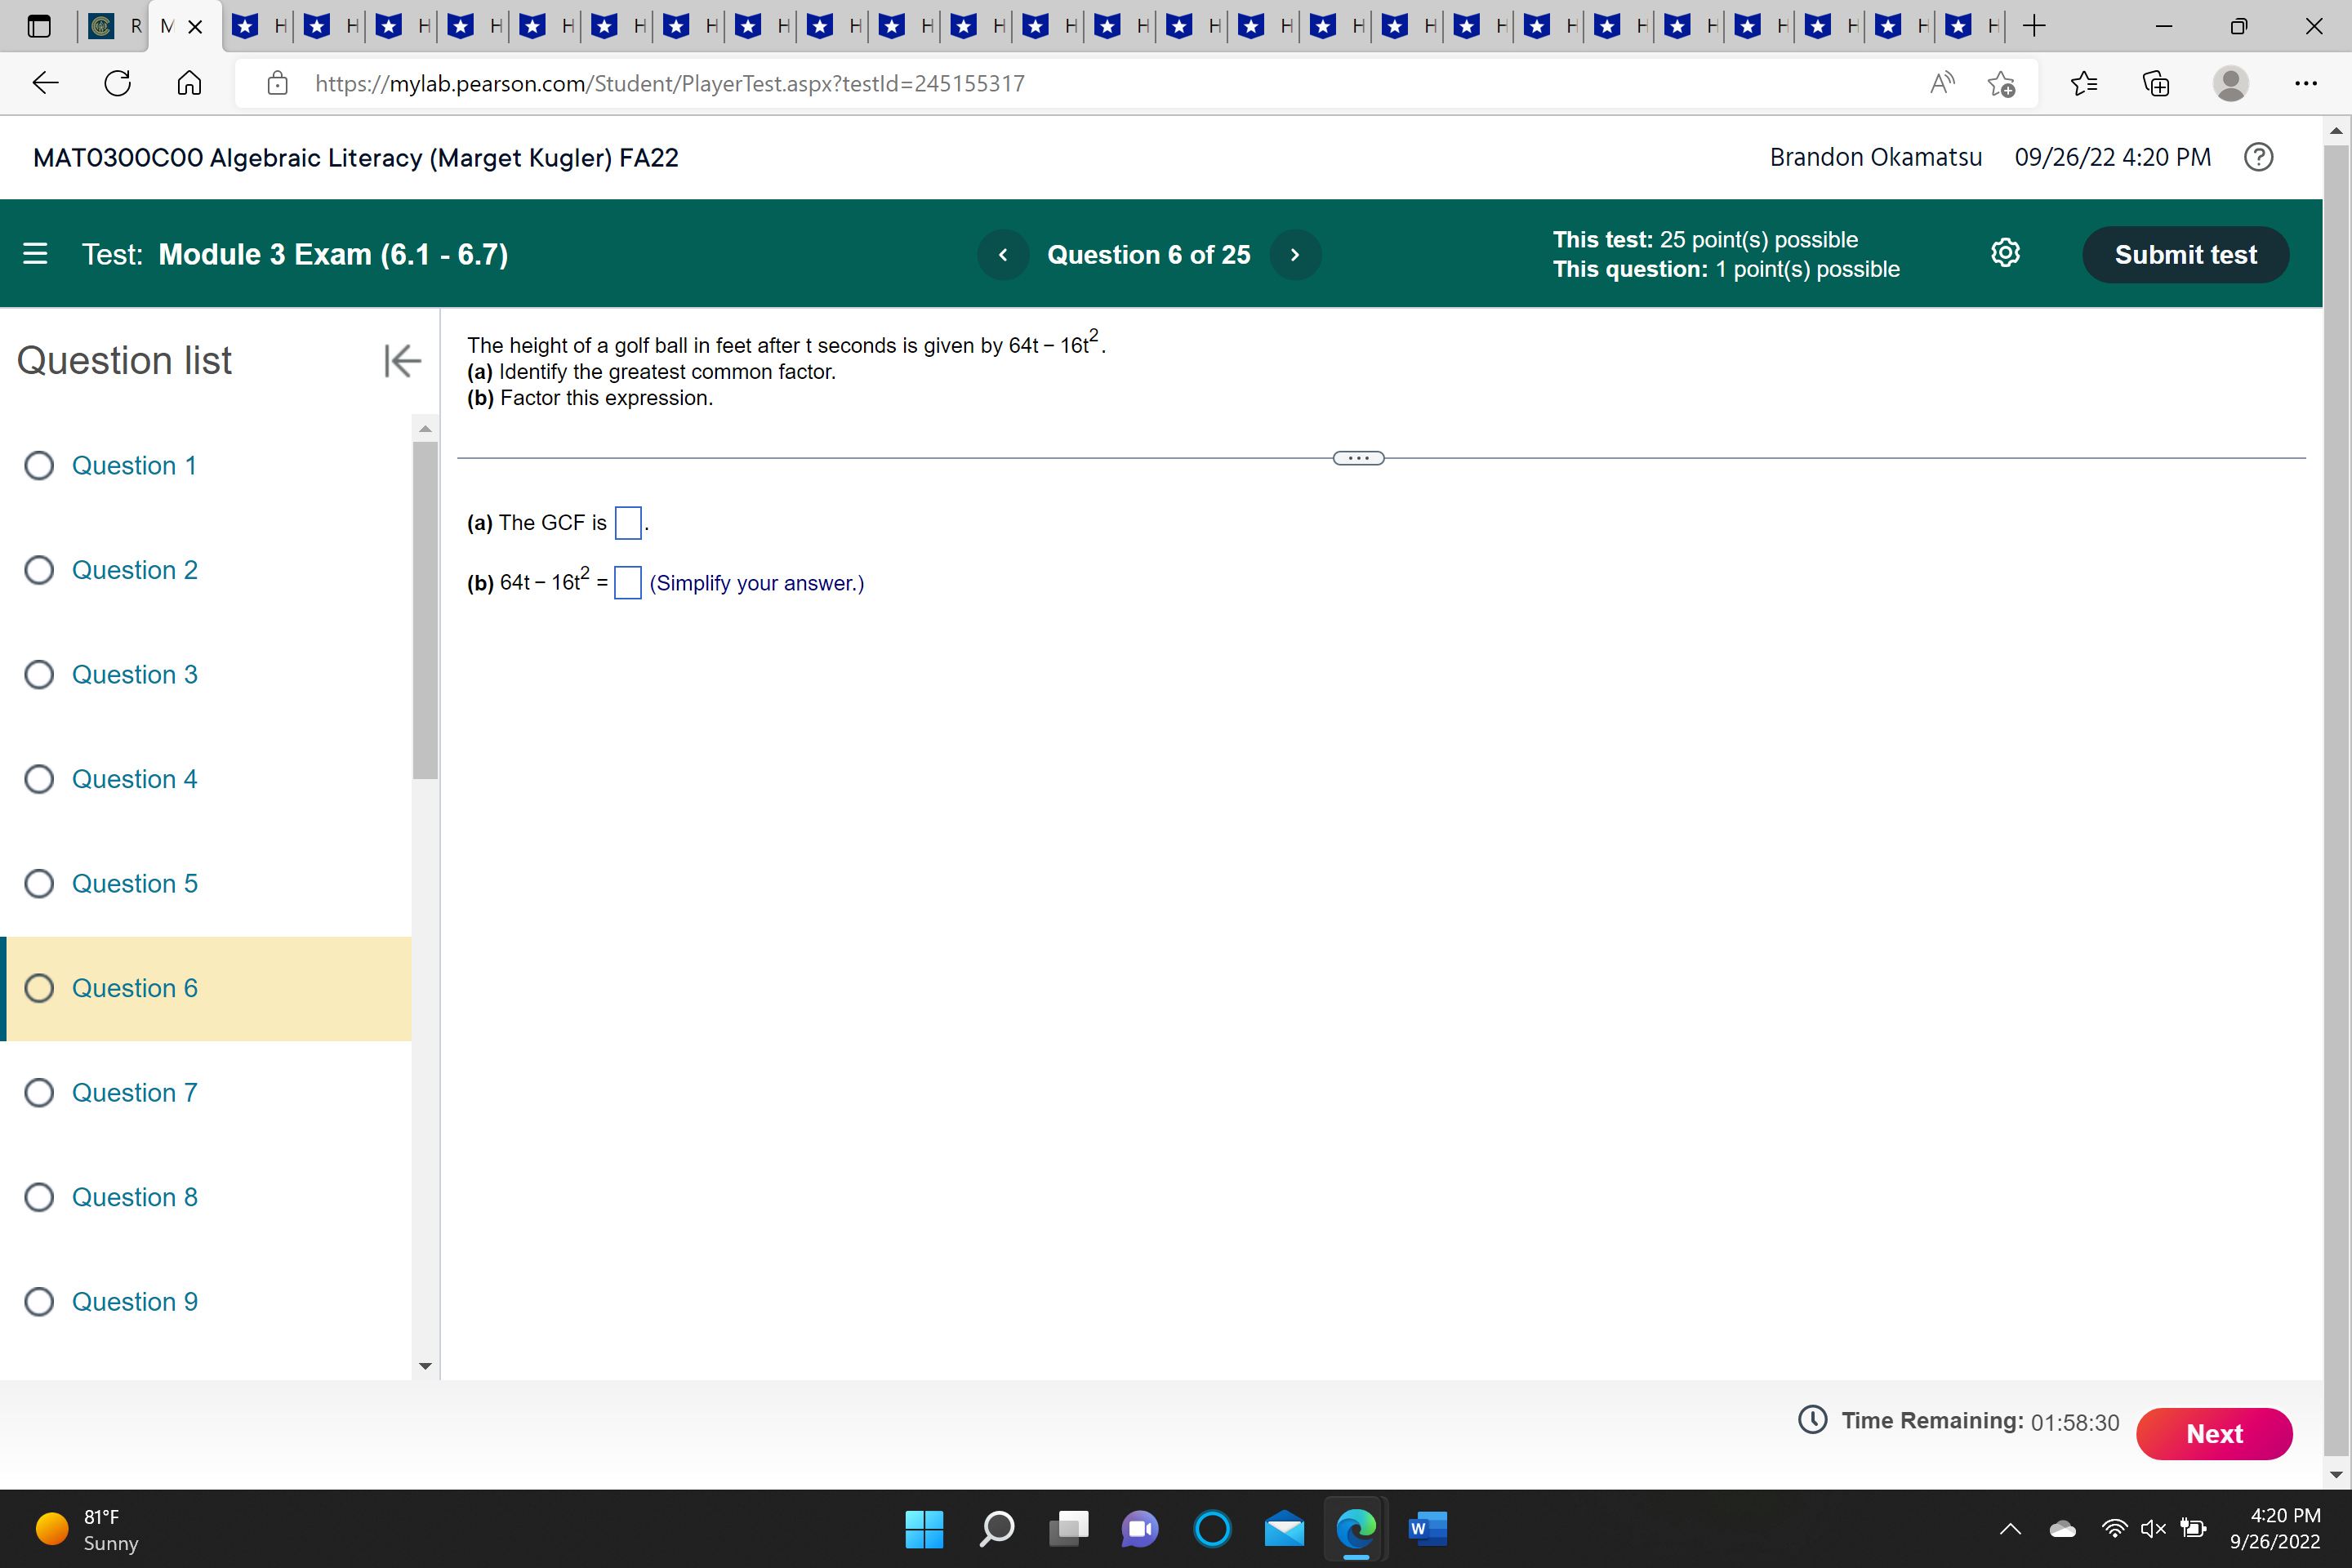
Task: Open the hamburger menu beside Test title
Action: (35, 254)
